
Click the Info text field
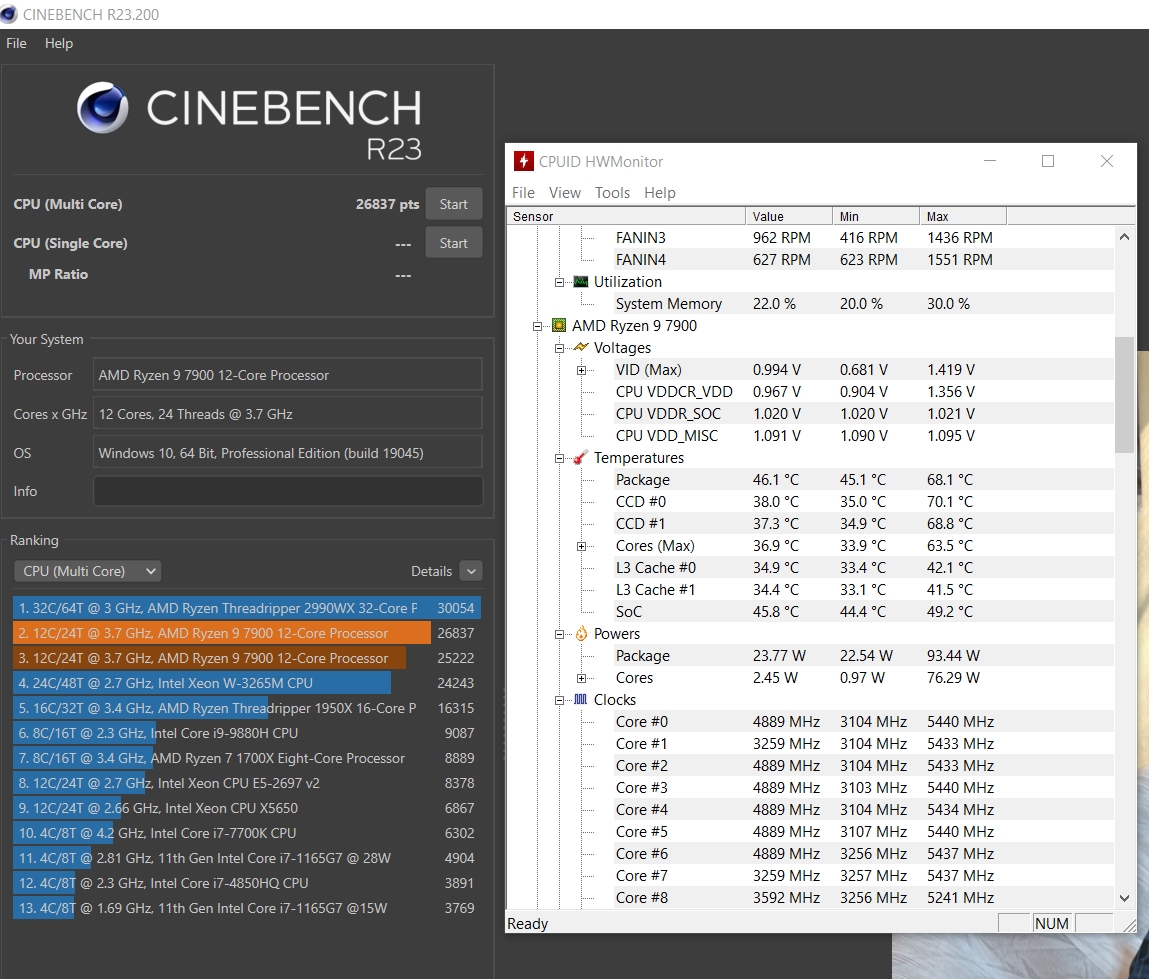click(288, 491)
